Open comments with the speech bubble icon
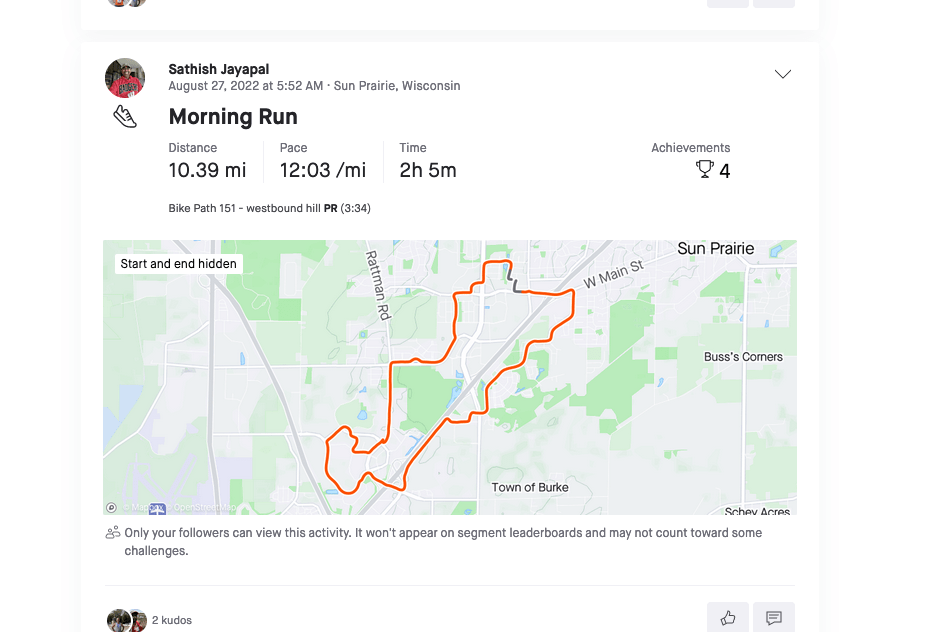Viewport: 951px width, 632px height. [773, 618]
